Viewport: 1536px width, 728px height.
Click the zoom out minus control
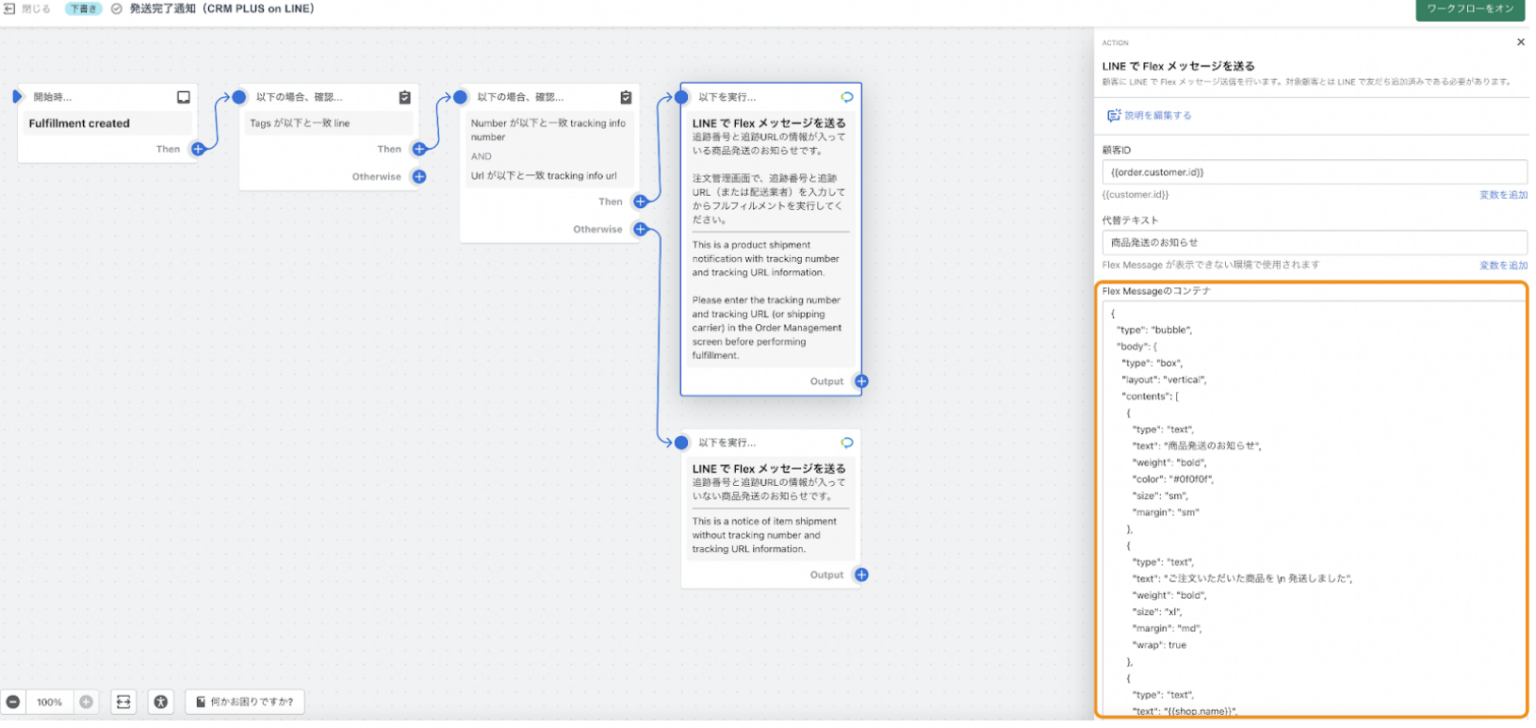click(x=14, y=702)
